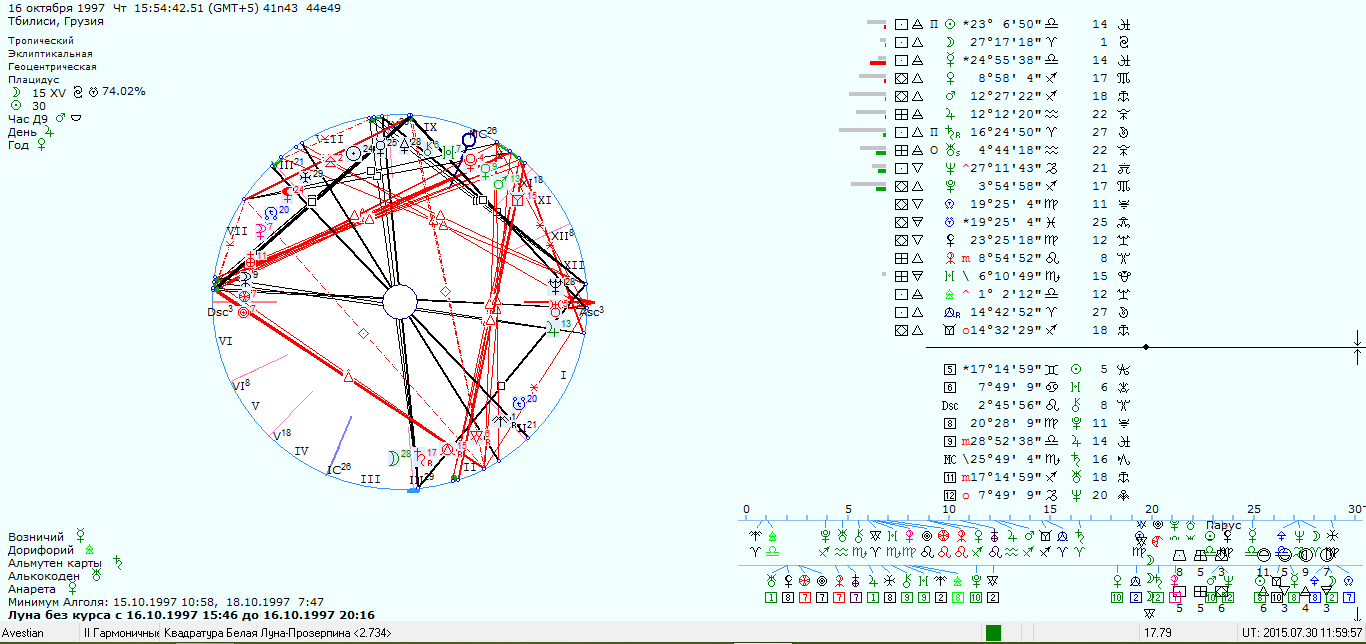Choose retrograde Saturn in the 16°24'50" row
This screenshot has height=644, width=1366.
[951, 132]
